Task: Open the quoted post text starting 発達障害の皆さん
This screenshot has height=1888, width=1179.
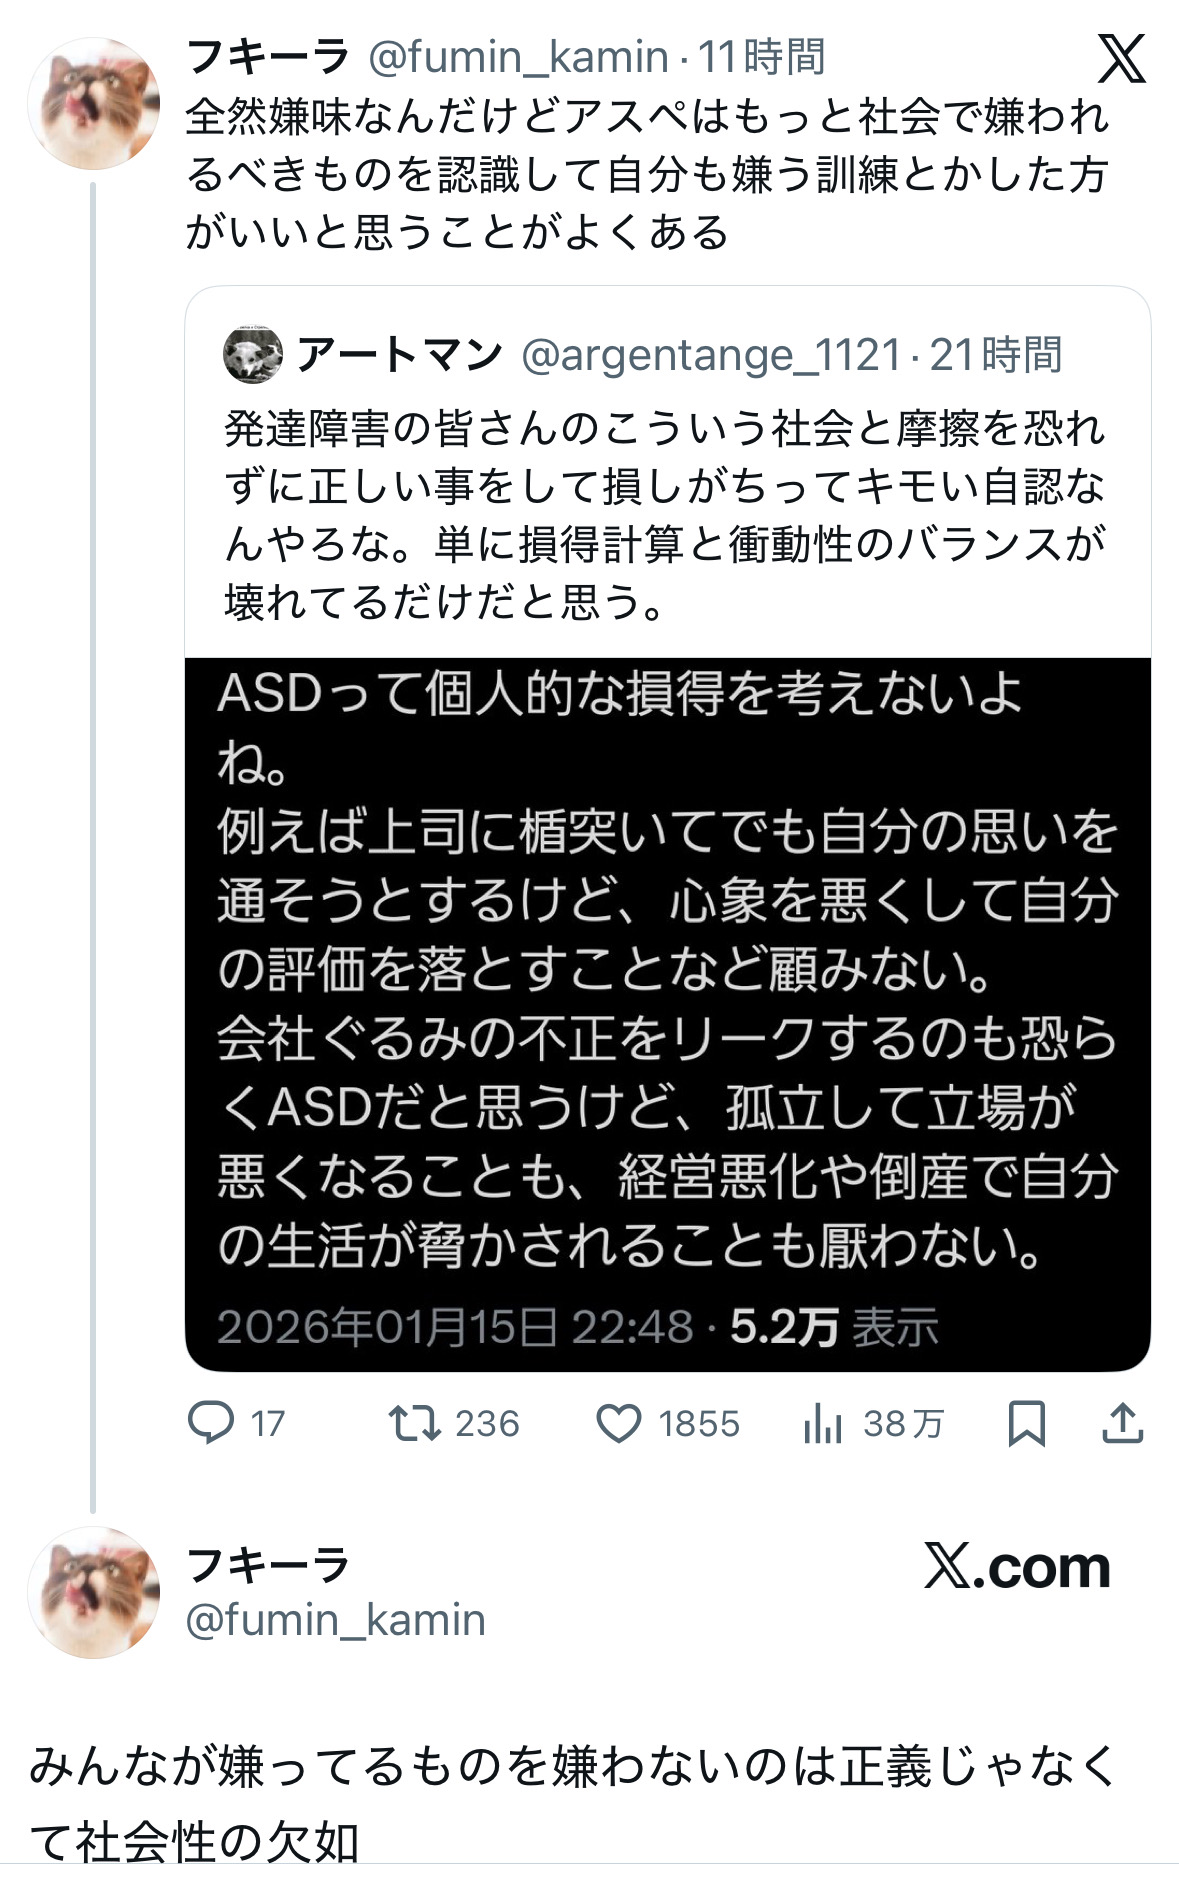Action: (665, 515)
